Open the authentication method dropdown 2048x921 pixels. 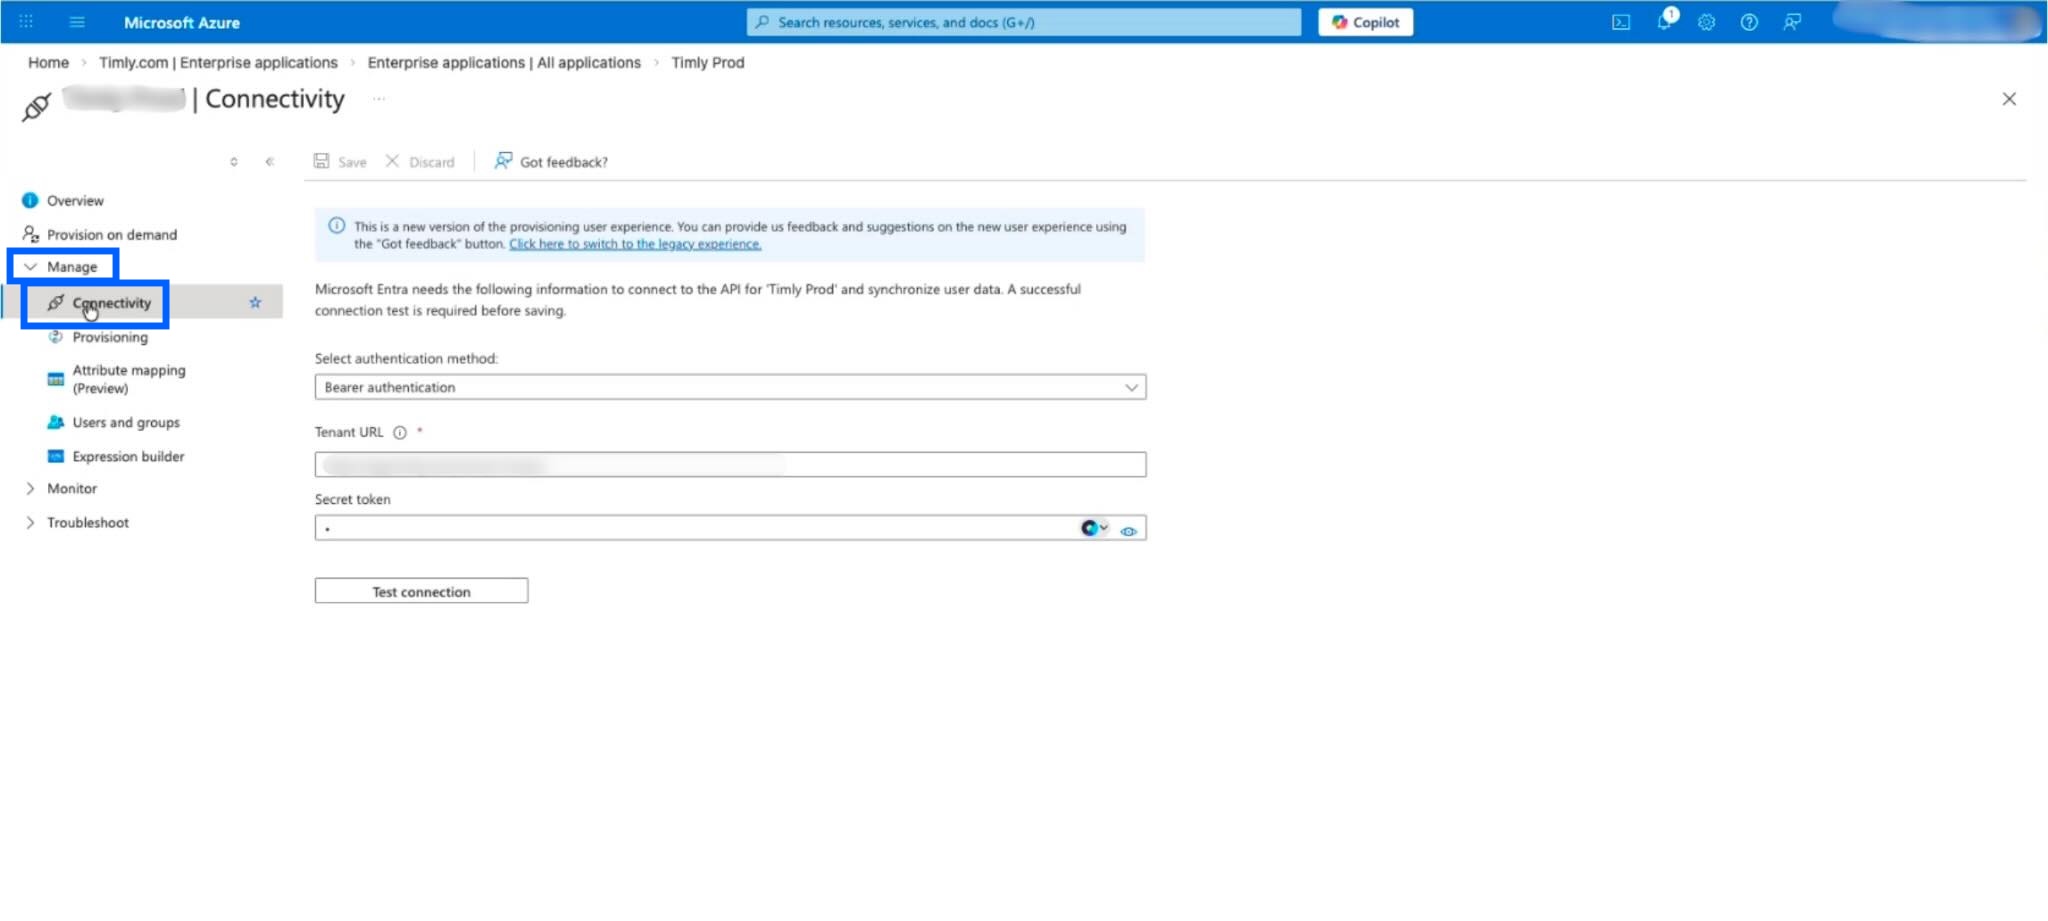730,387
